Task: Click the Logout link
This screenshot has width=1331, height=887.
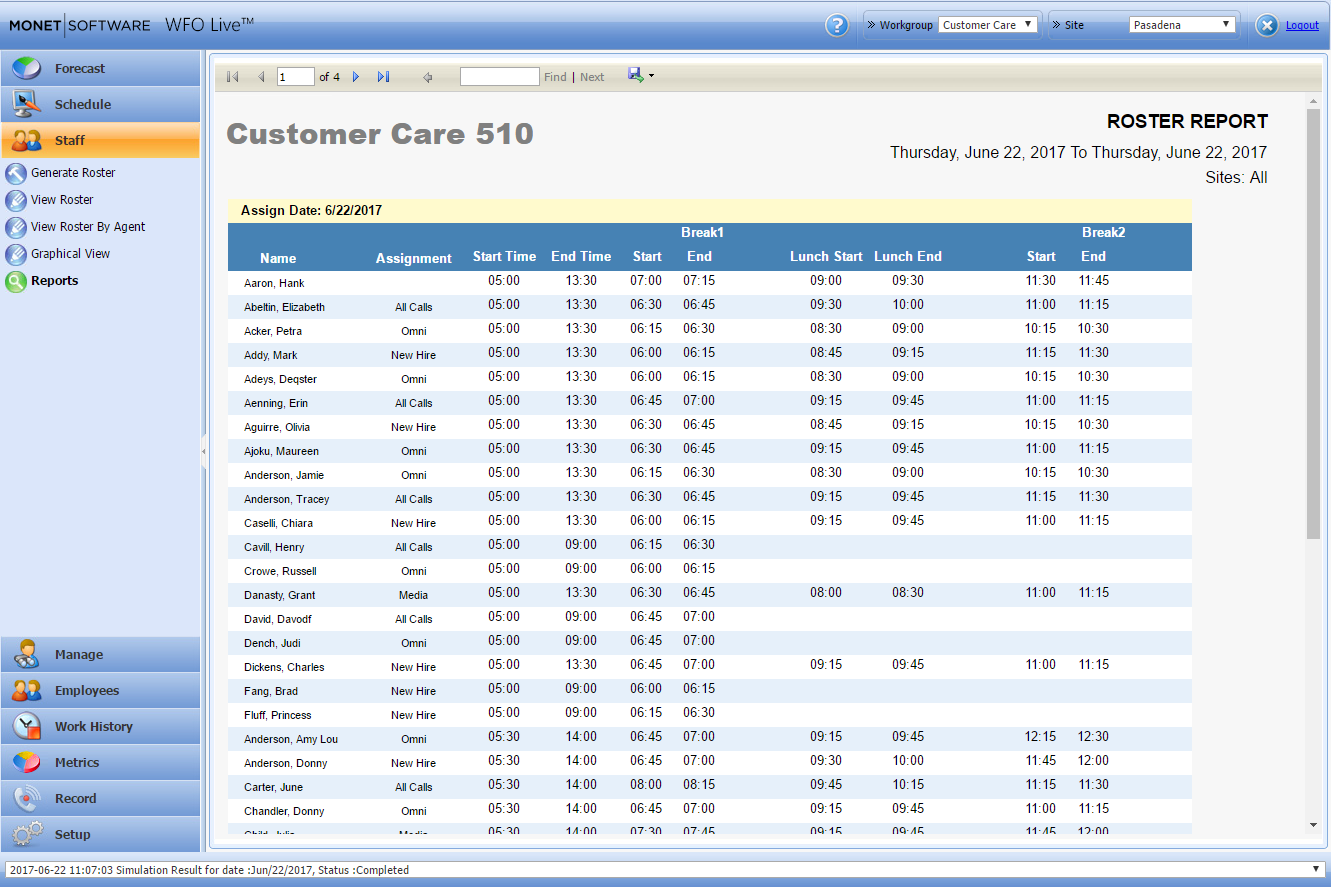Action: click(1302, 25)
